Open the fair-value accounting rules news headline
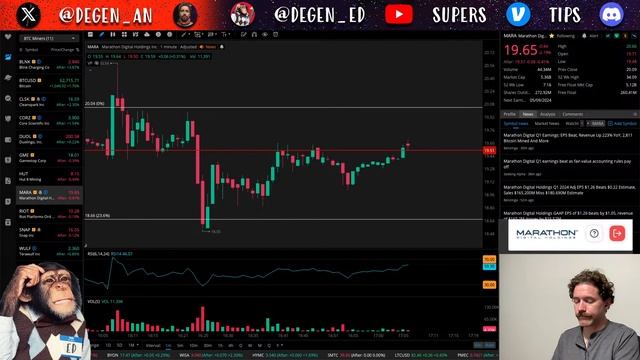Viewport: 640px width, 360px height. (567, 164)
